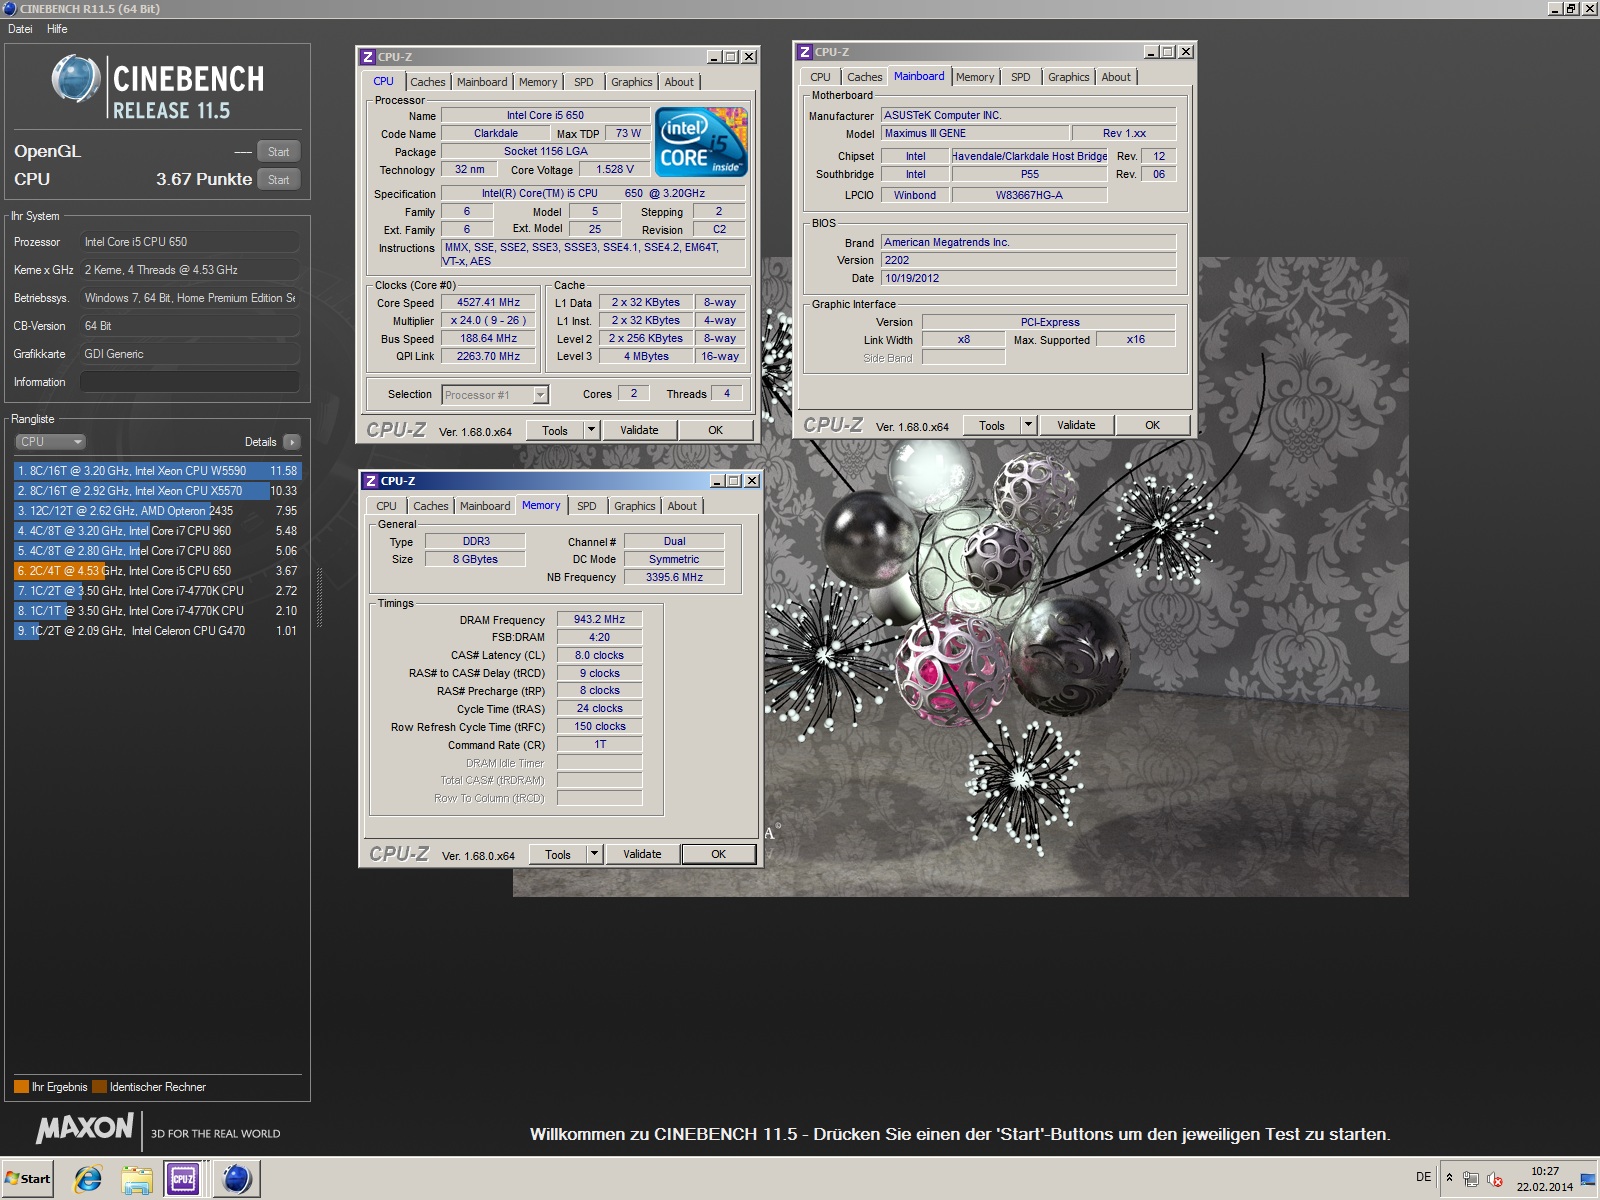Open Tools dropdown arrow in CPU window
Viewport: 1600px width, 1200px height.
(591, 430)
